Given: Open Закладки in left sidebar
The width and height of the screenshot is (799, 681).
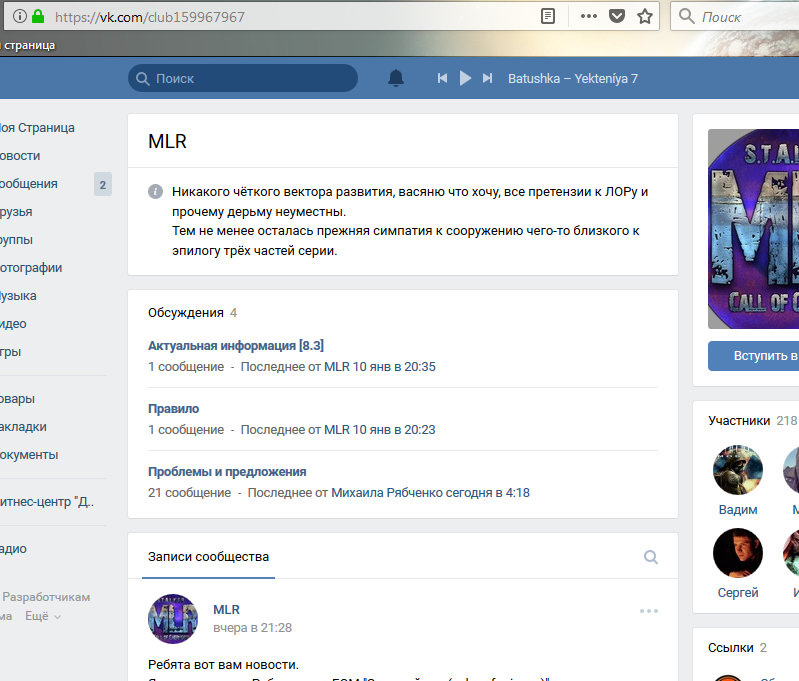Looking at the screenshot, I should click(23, 427).
